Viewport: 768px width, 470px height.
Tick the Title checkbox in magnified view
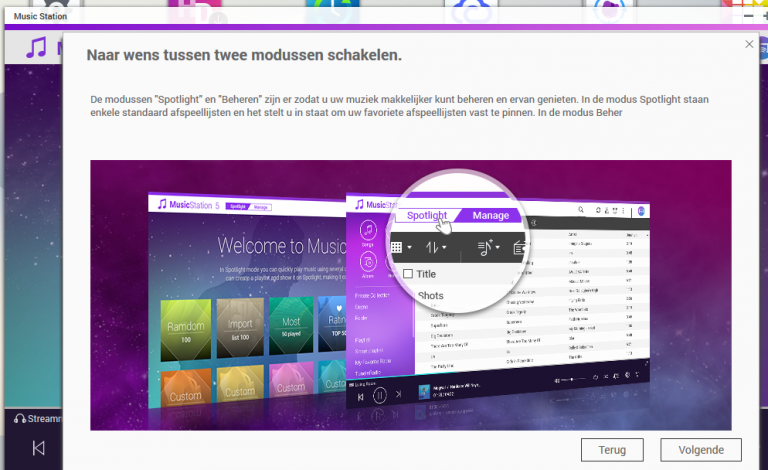(408, 274)
